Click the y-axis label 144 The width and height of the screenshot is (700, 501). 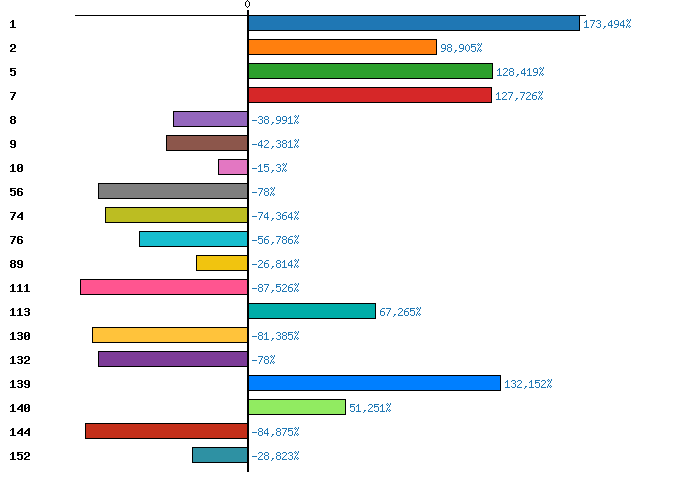20,432
